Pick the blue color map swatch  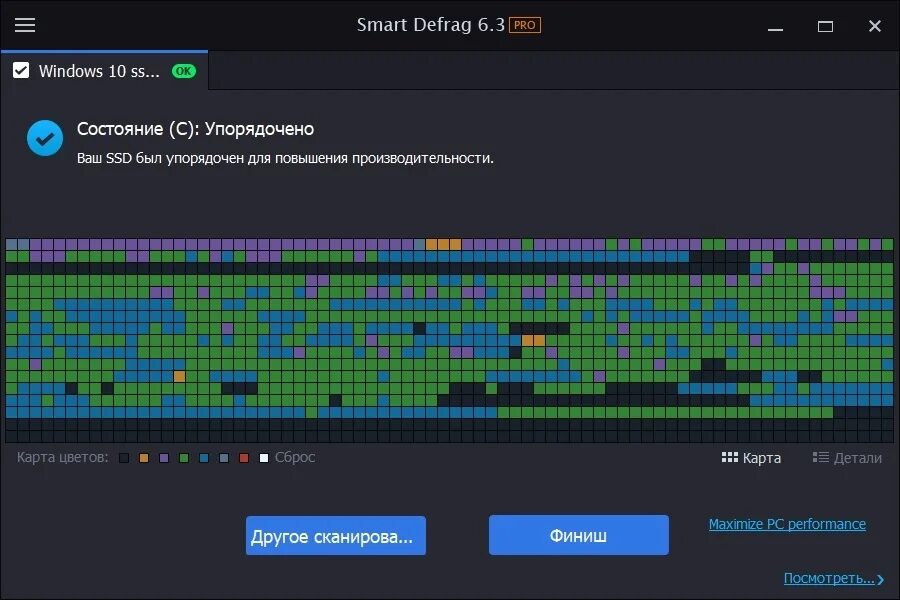point(204,458)
